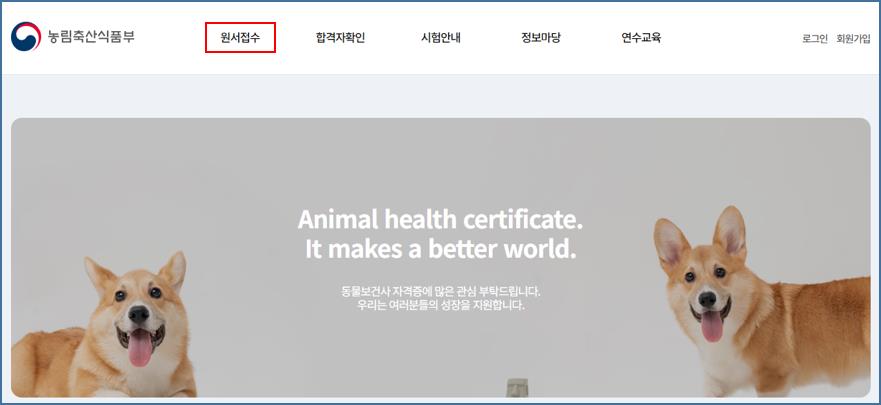881x405 pixels.
Task: Click the 'Animal health certificate.' headline
Action: (x=440, y=219)
